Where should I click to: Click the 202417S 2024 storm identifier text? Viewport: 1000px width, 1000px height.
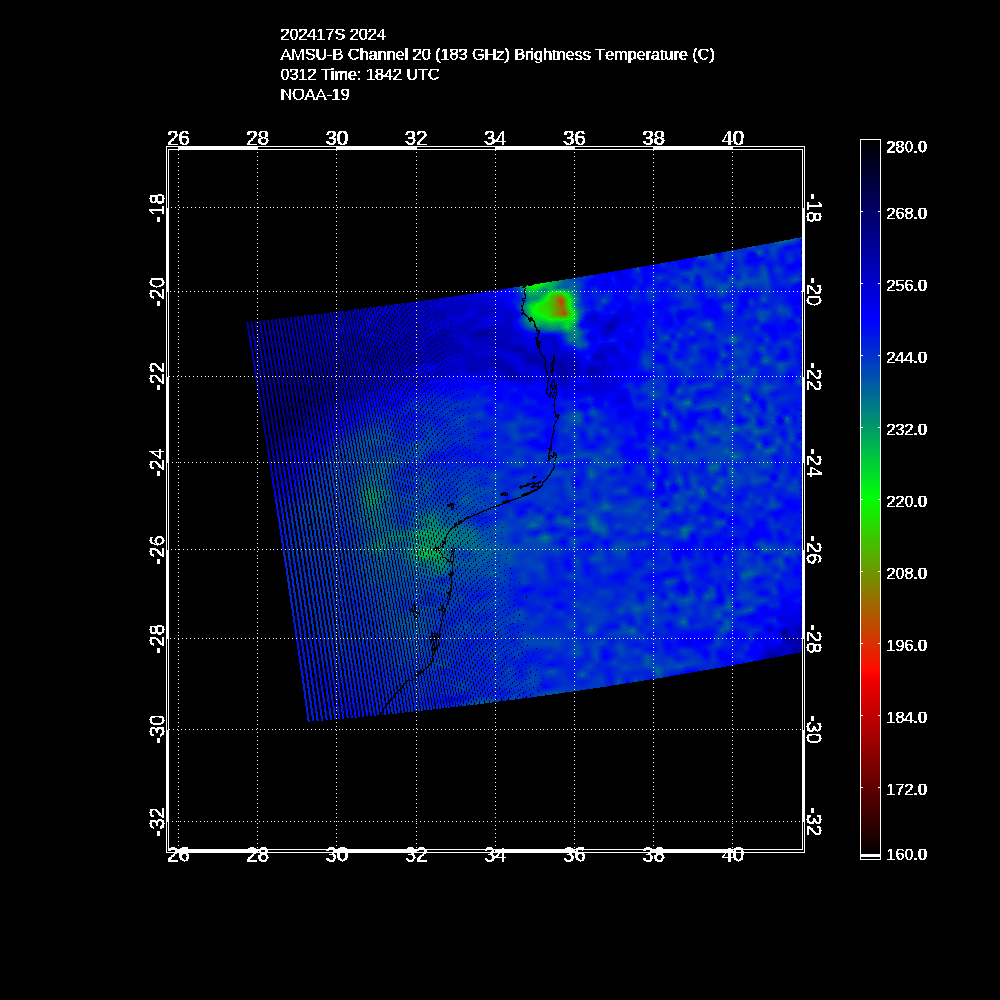[332, 35]
